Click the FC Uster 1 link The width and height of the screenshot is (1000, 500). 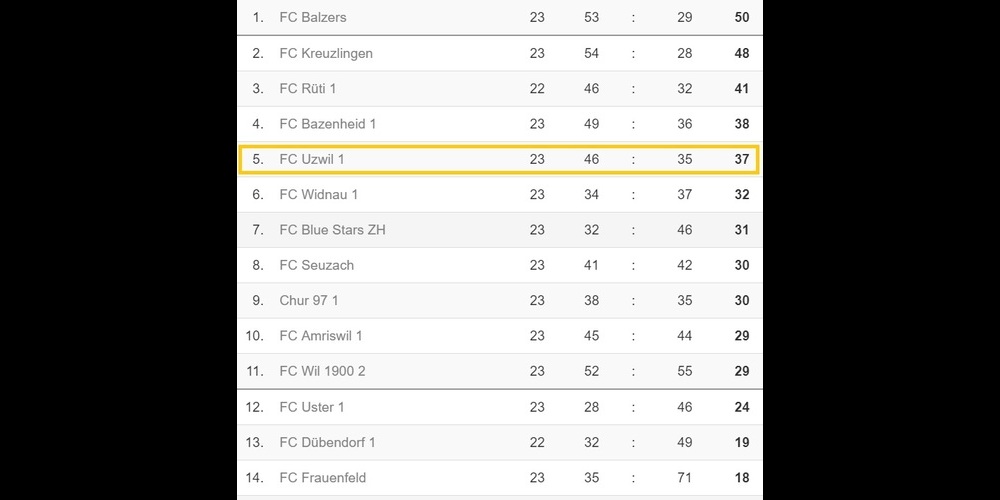pos(312,407)
